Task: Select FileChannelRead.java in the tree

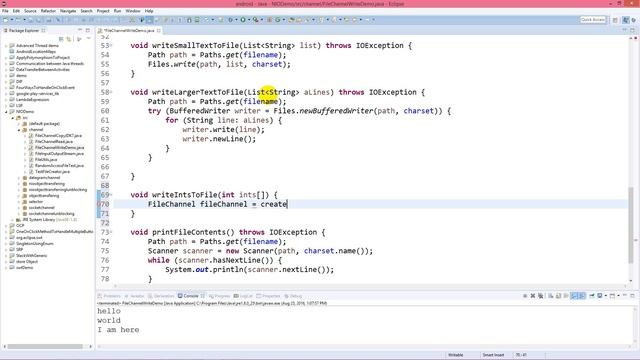Action: click(54, 142)
